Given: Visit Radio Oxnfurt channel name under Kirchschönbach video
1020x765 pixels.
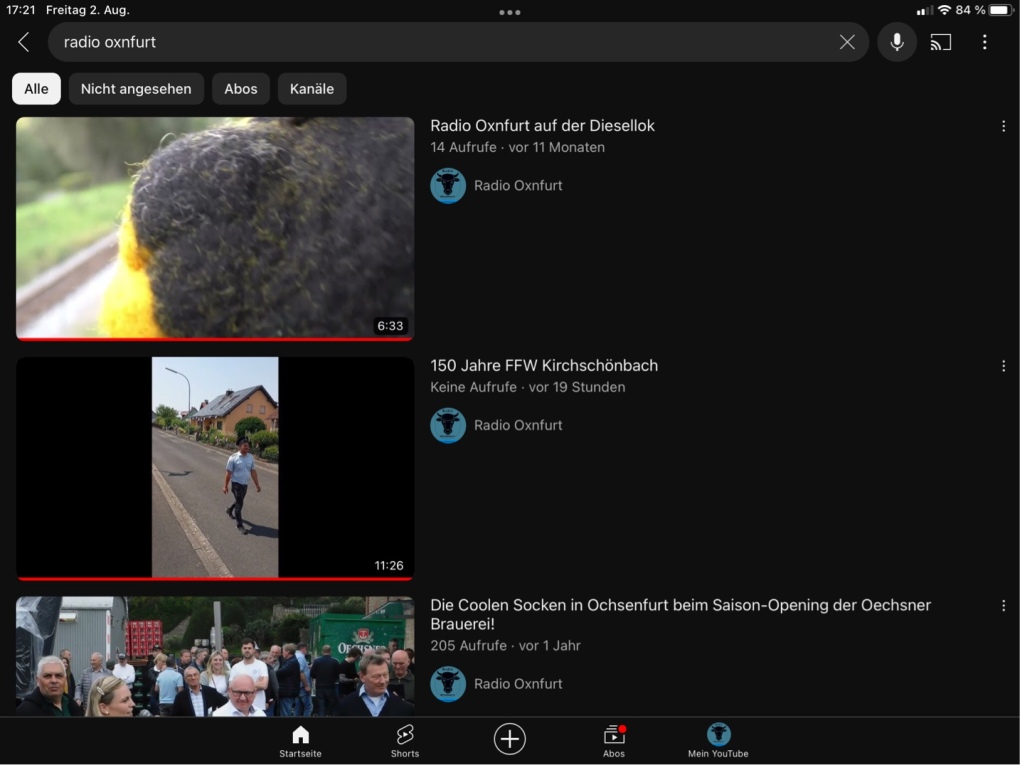Looking at the screenshot, I should pyautogui.click(x=518, y=425).
